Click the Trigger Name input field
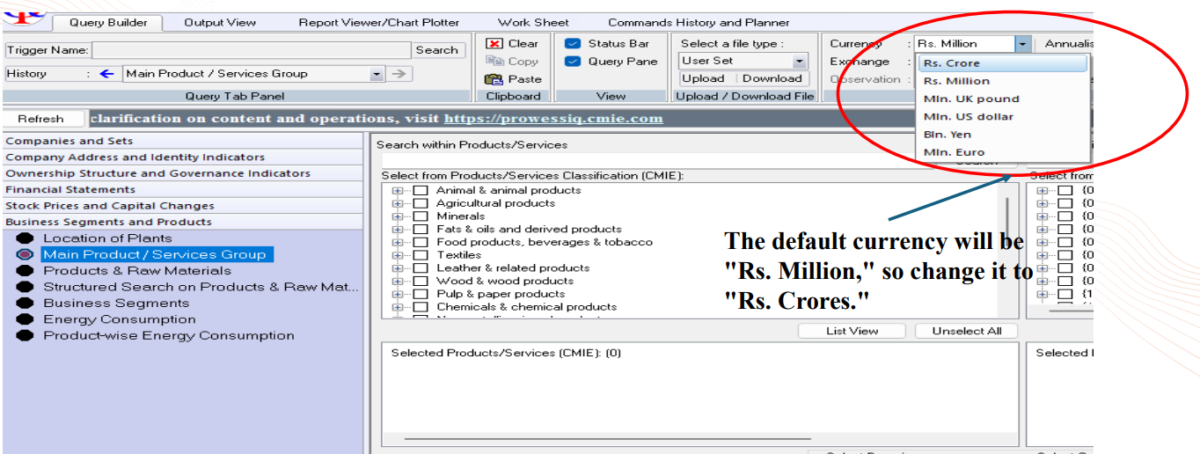 pyautogui.click(x=252, y=50)
